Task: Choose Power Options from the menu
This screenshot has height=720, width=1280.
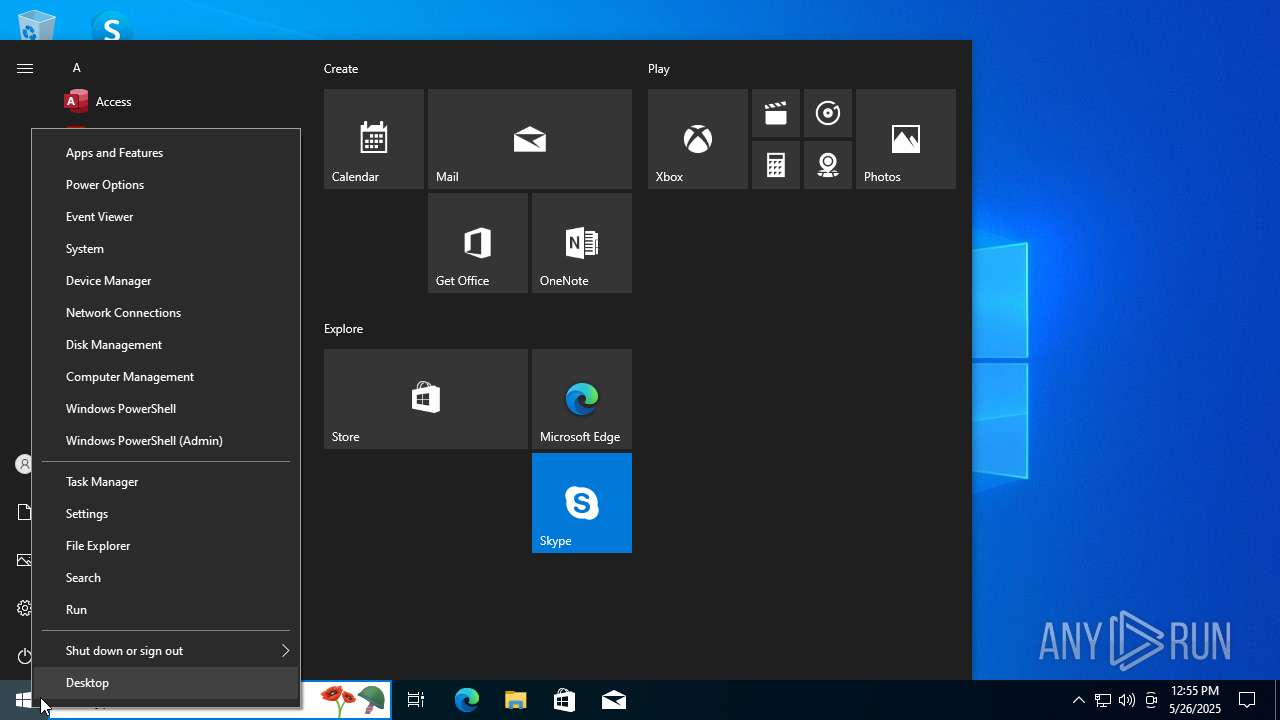Action: (166, 185)
